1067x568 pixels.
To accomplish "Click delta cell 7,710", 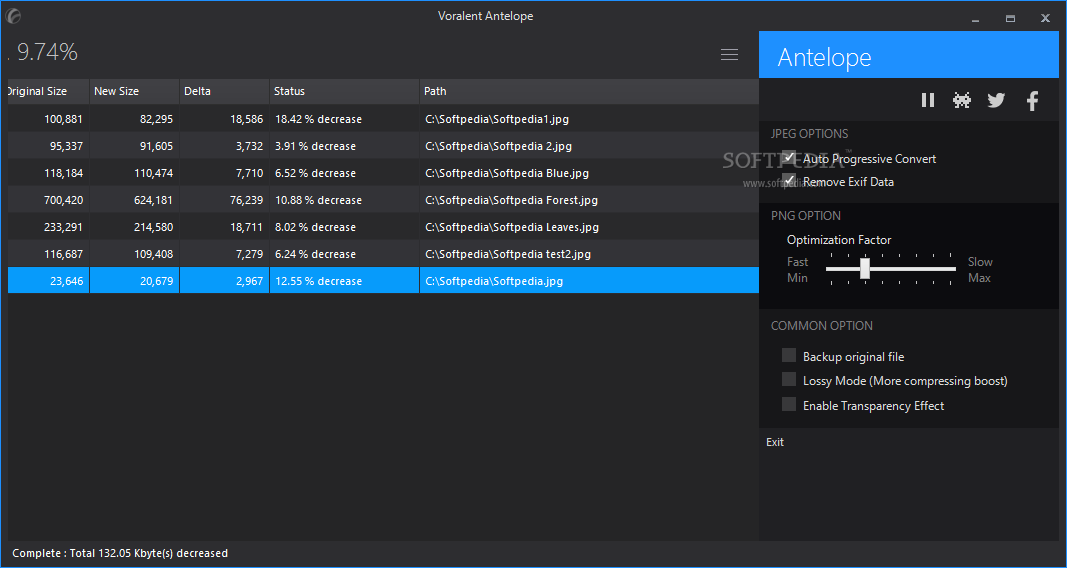I will click(225, 173).
